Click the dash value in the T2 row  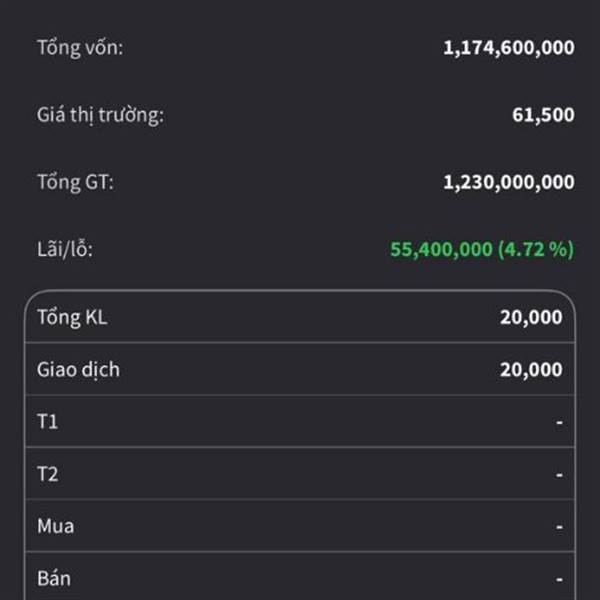click(559, 474)
